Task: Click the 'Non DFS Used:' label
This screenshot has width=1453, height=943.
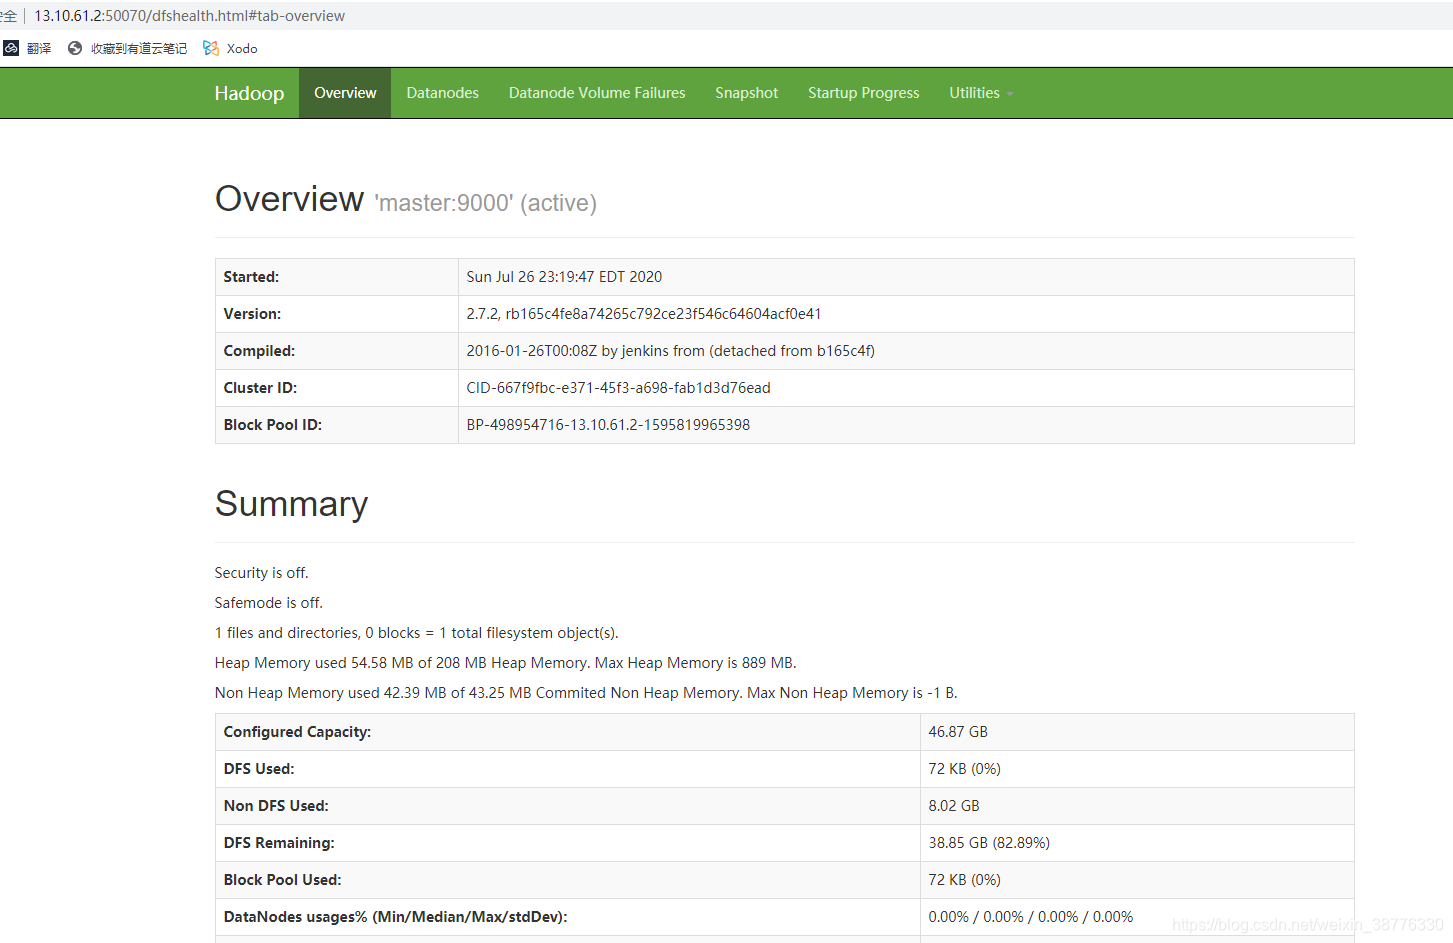Action: click(x=276, y=806)
